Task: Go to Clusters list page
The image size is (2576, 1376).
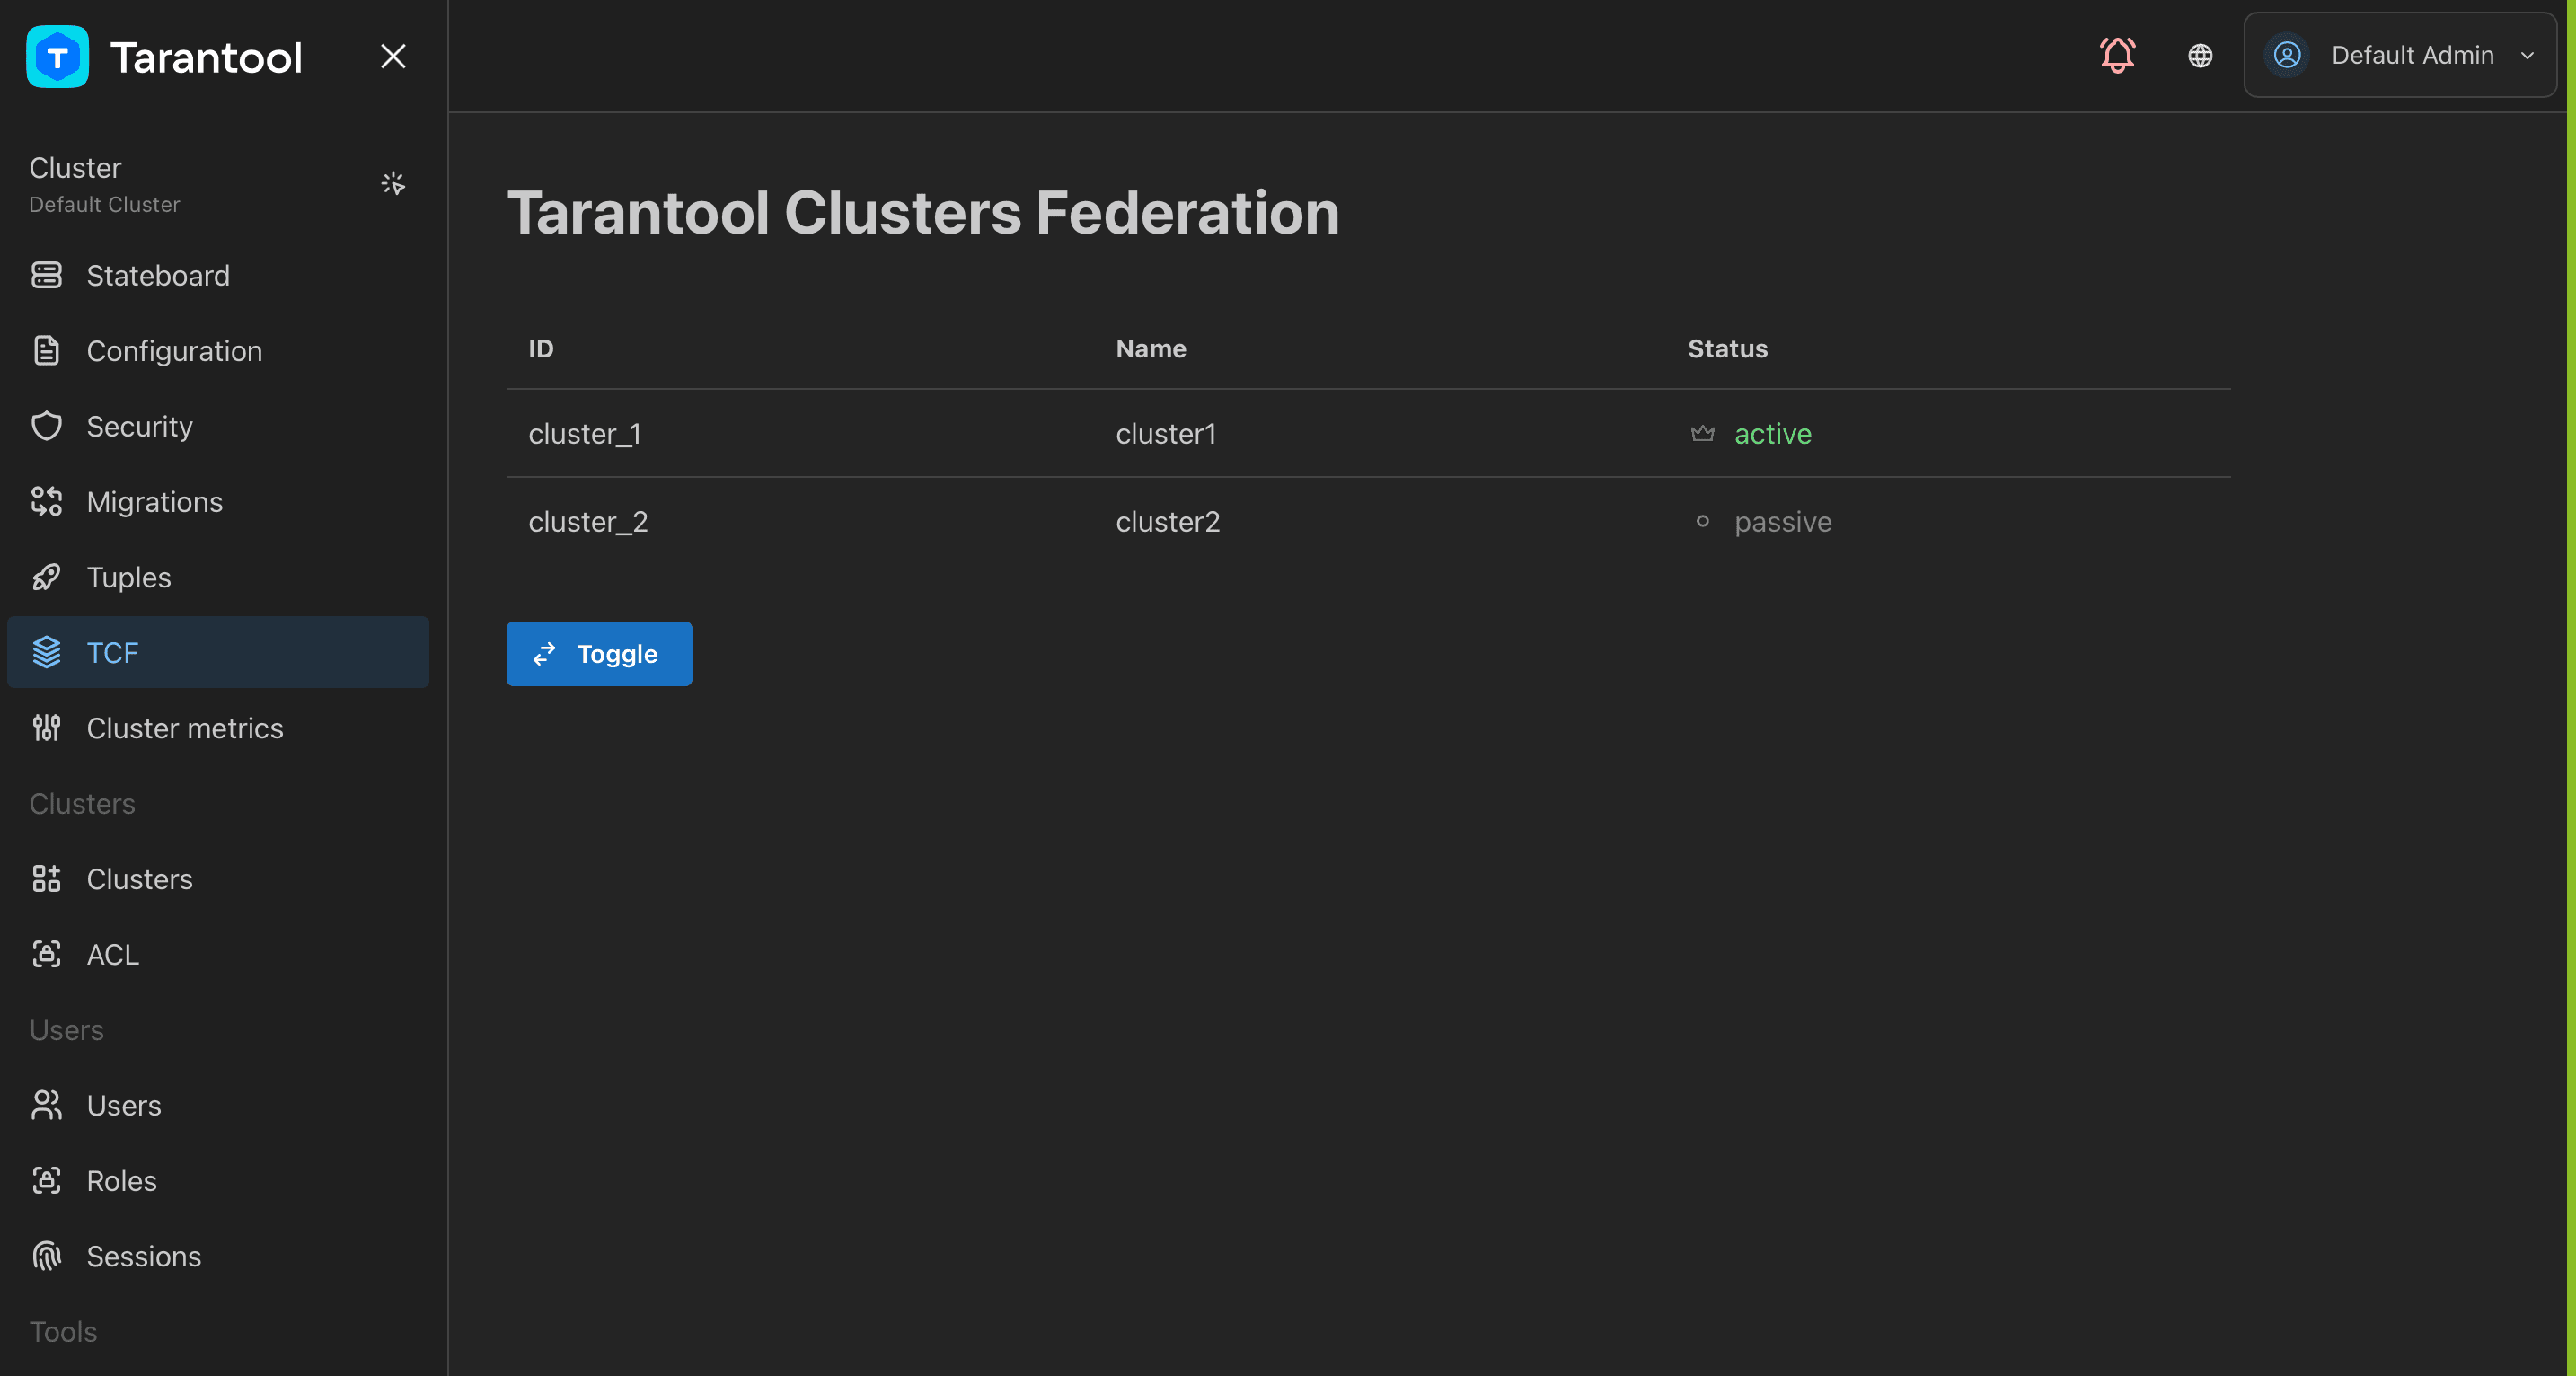Action: click(x=218, y=879)
